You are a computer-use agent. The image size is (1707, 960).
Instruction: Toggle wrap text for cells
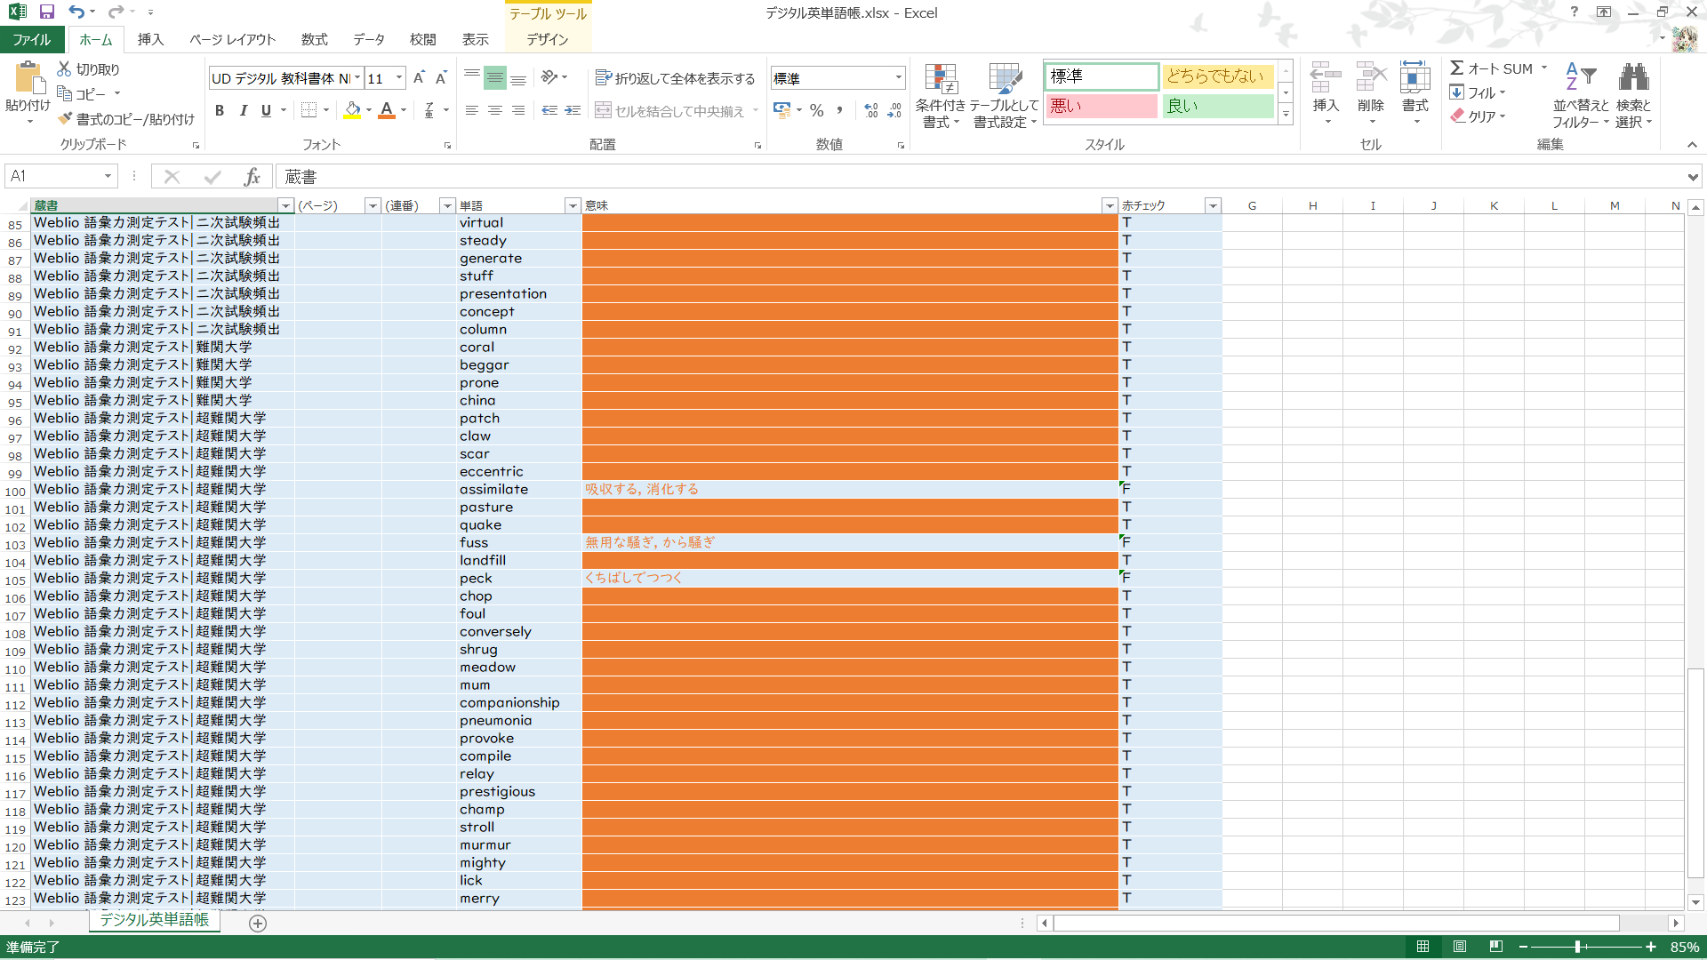coord(675,78)
